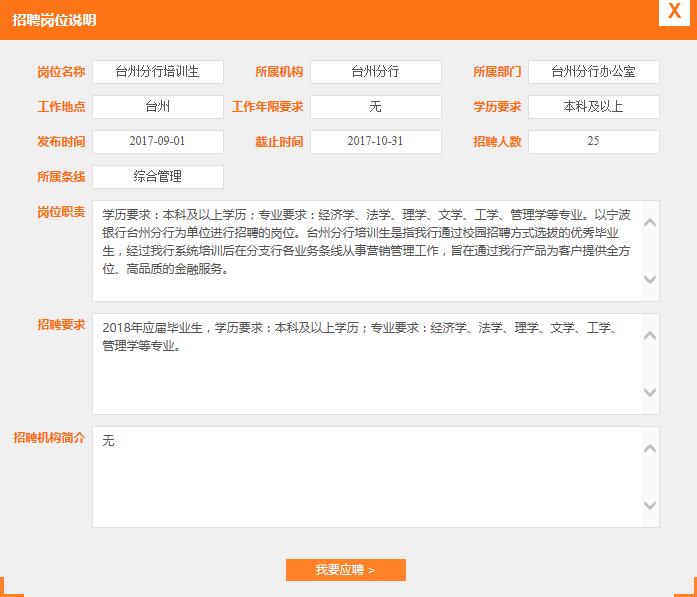
Task: Focus the 工作地点 field showing 台州
Action: click(158, 107)
